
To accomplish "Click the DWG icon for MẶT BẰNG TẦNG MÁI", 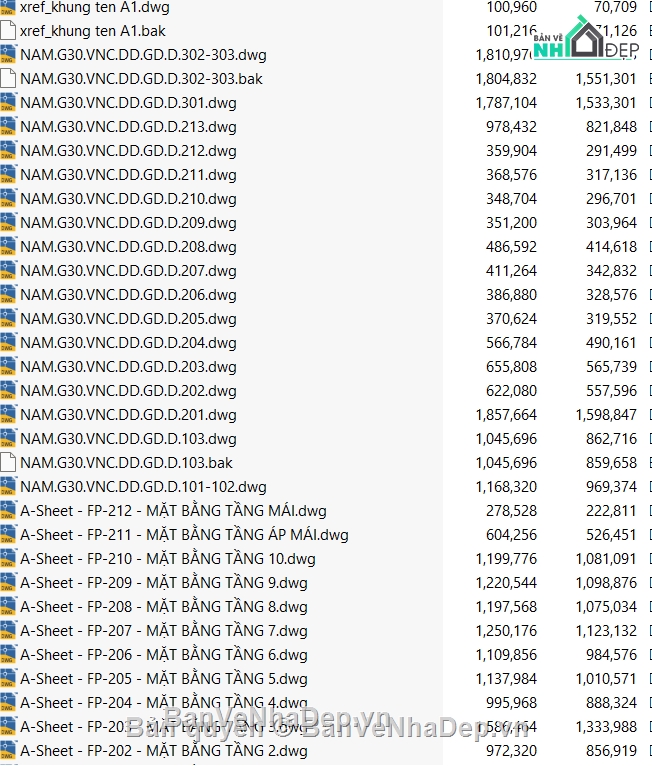I will (x=8, y=510).
